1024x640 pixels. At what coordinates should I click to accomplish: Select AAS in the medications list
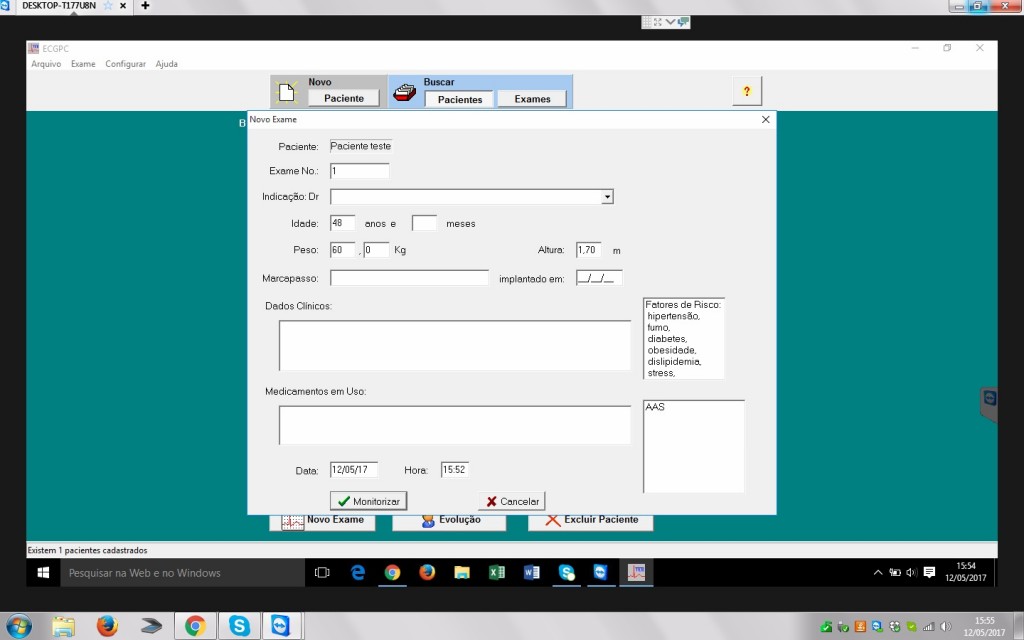coord(654,407)
